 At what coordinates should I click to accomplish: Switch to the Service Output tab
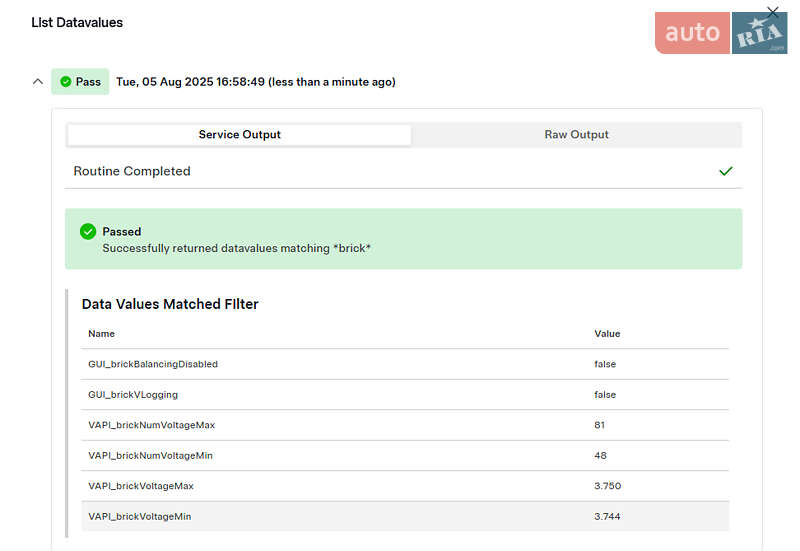[239, 135]
